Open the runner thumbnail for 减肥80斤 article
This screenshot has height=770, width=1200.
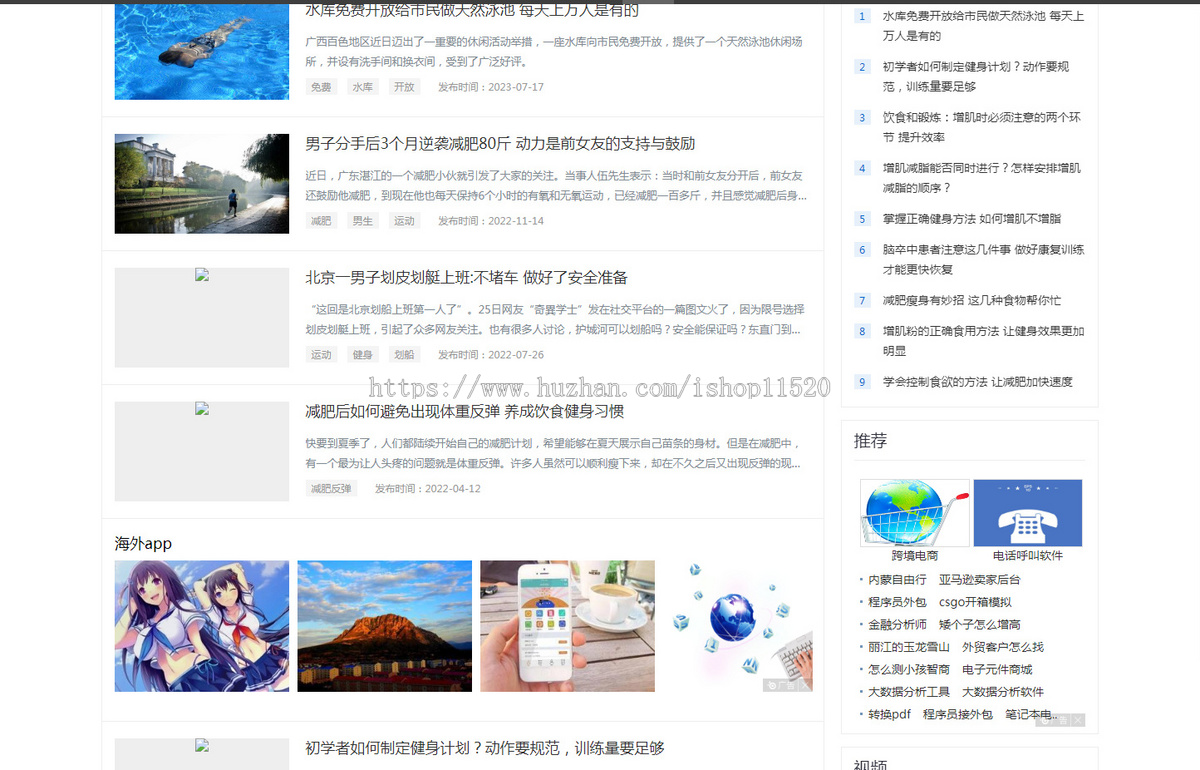pos(202,184)
